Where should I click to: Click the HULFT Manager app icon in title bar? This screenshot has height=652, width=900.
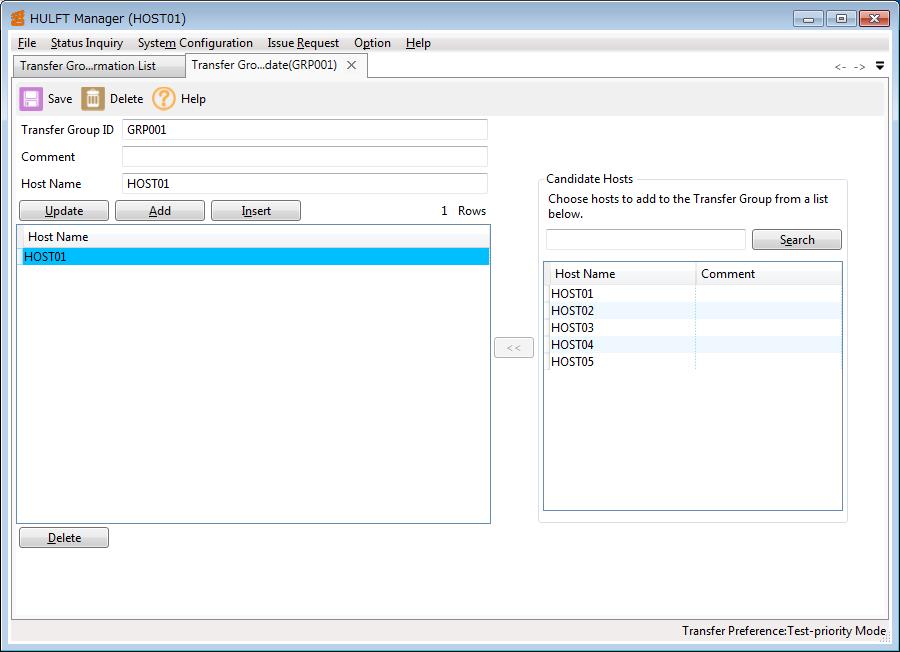(x=18, y=18)
